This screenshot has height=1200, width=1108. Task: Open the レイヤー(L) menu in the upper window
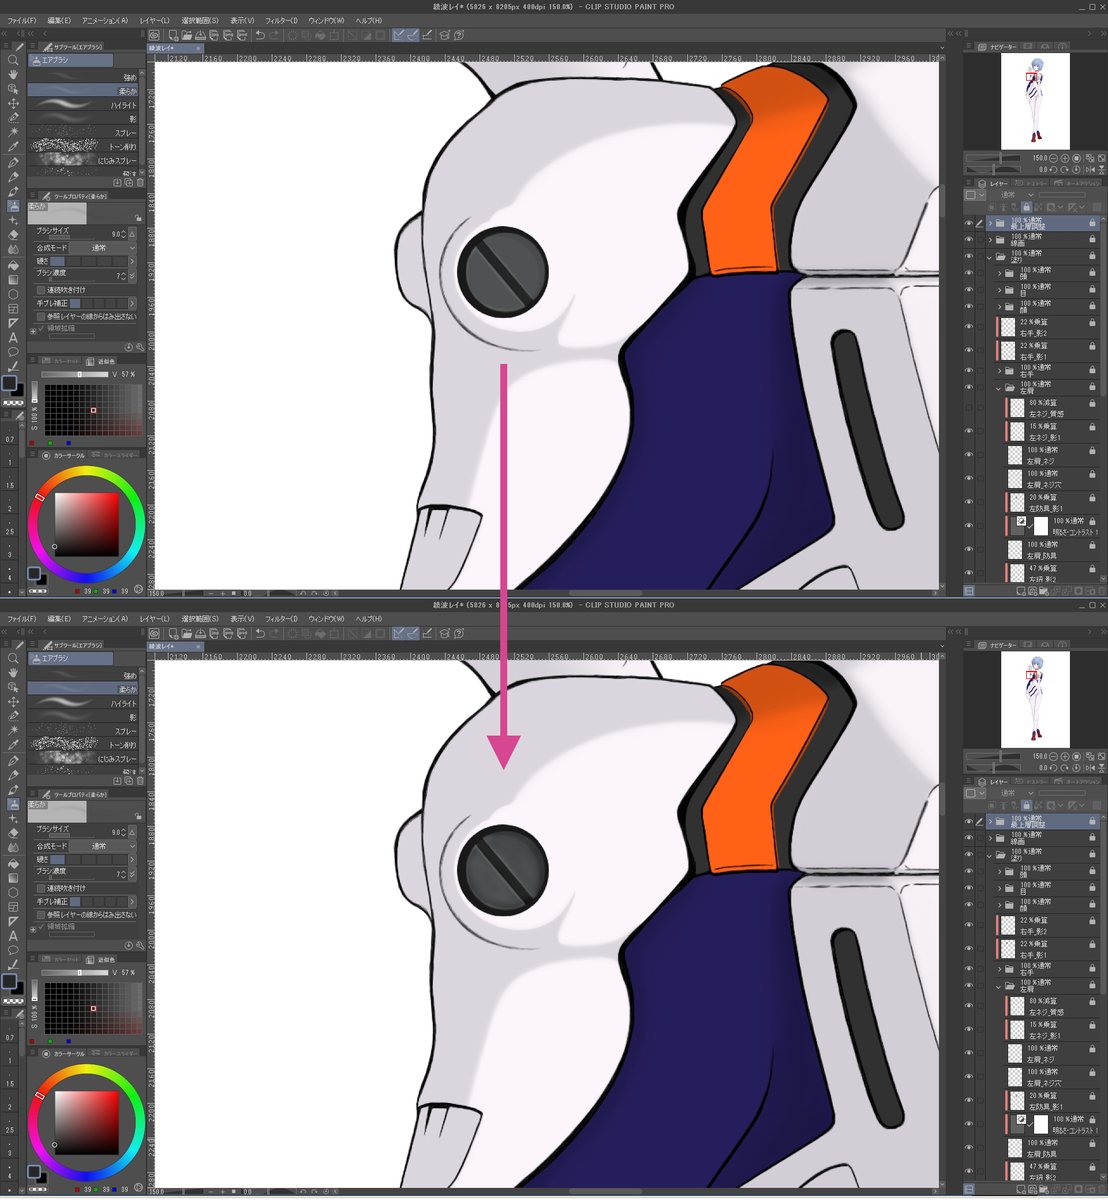point(155,20)
